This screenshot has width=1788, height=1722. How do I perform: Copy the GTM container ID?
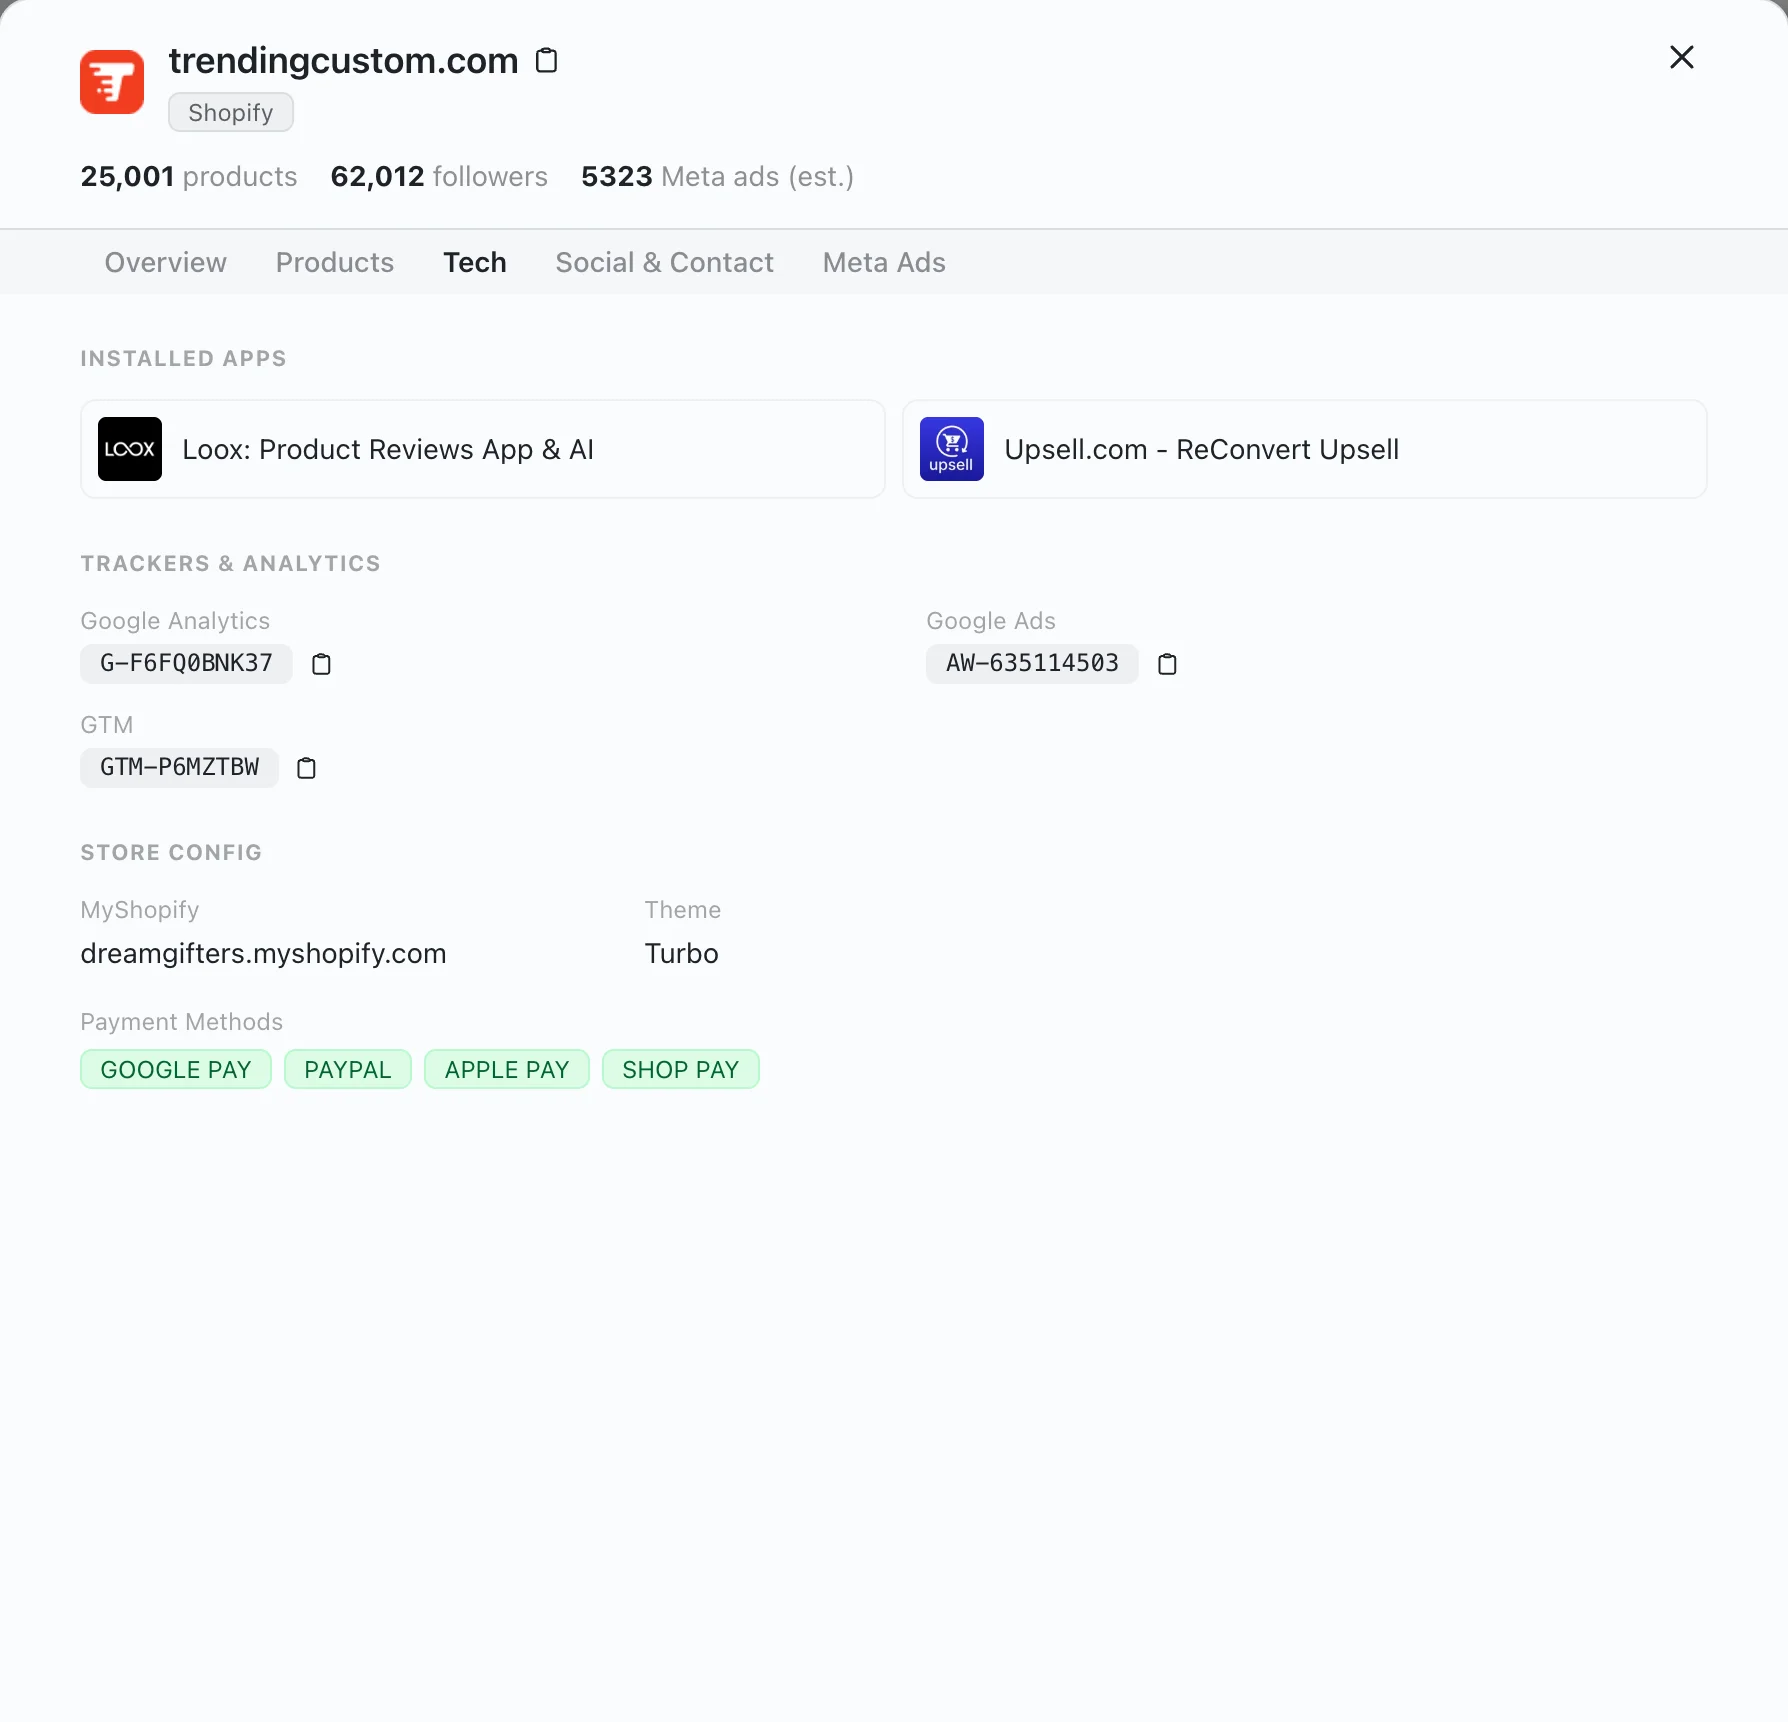[306, 768]
